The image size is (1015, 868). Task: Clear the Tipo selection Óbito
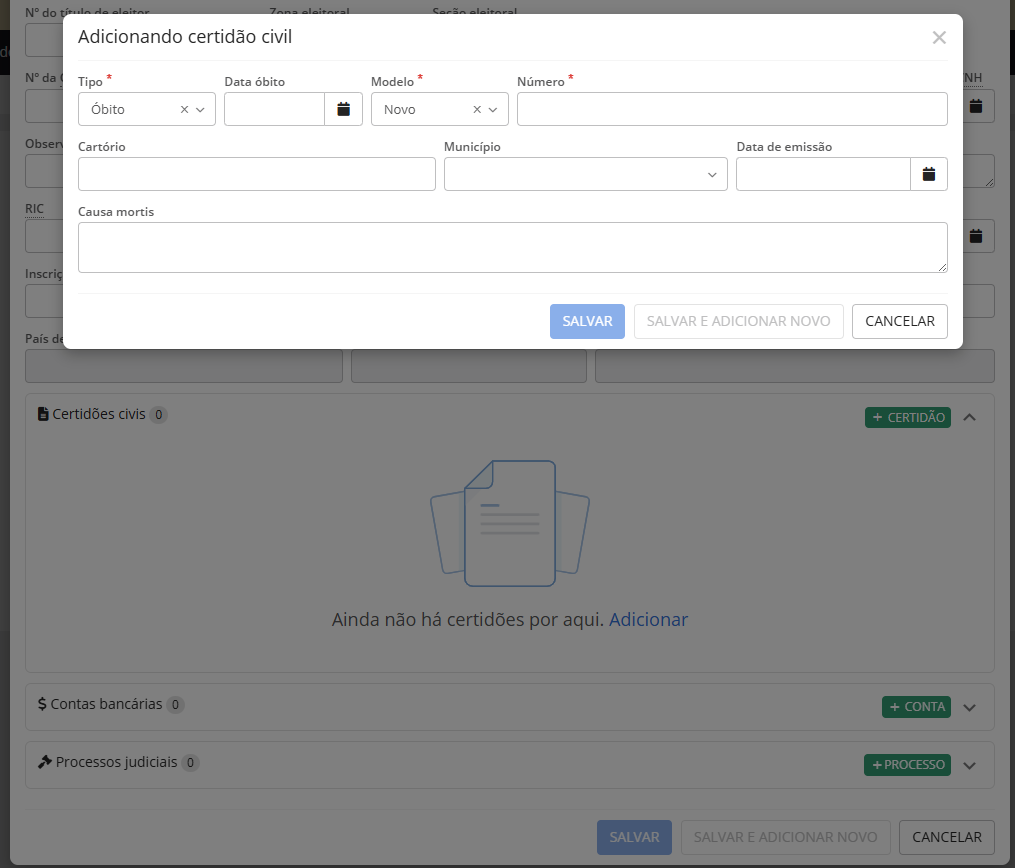pos(184,110)
